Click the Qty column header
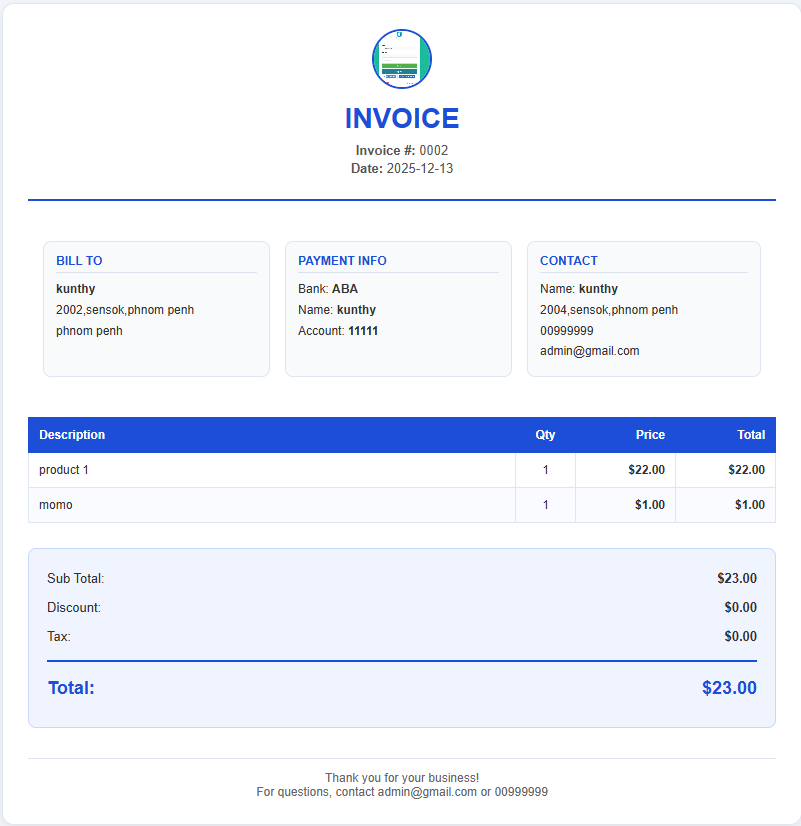Image resolution: width=801 pixels, height=826 pixels. pyautogui.click(x=545, y=435)
